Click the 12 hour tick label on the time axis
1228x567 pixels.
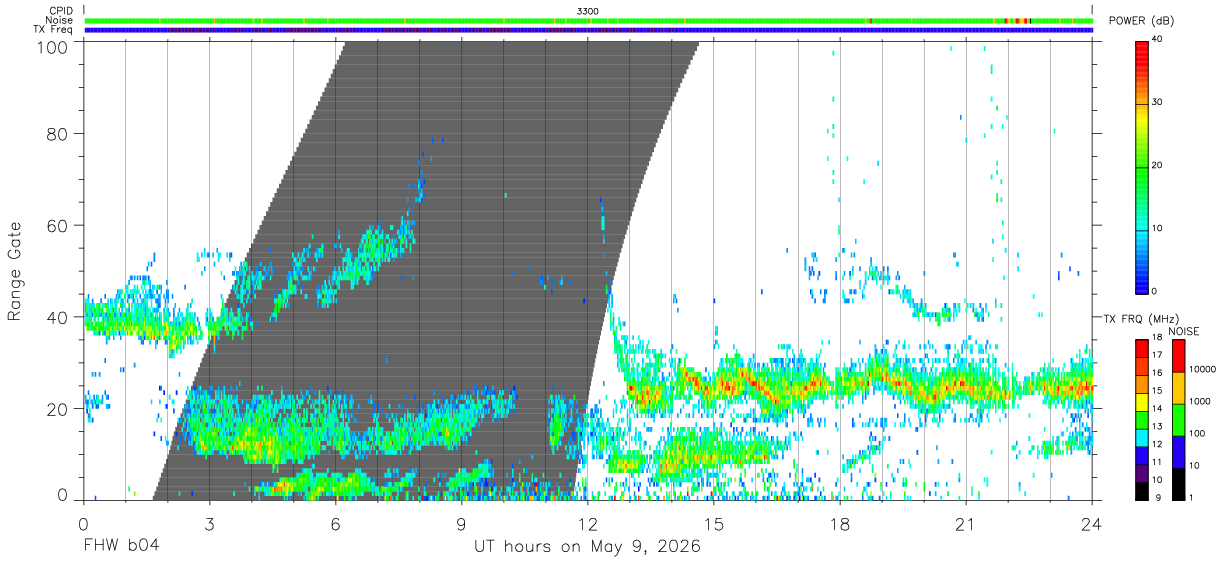click(588, 524)
